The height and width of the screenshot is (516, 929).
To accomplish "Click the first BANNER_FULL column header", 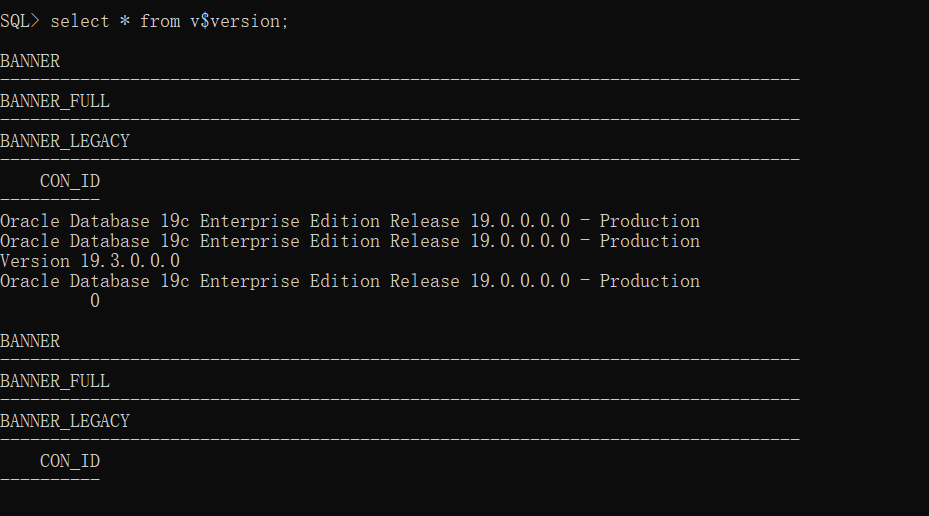I will (55, 101).
